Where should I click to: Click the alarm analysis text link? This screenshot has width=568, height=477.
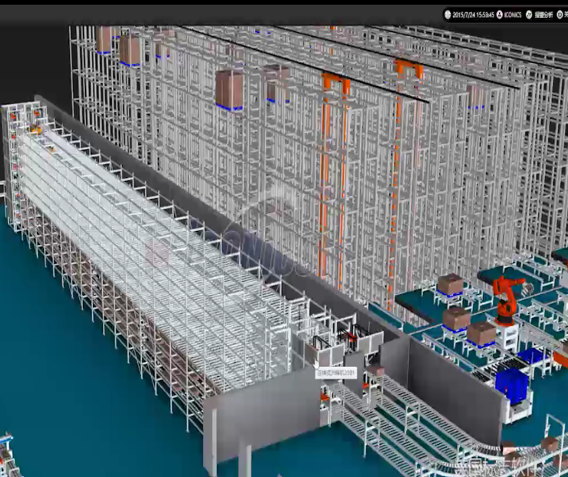pyautogui.click(x=544, y=15)
